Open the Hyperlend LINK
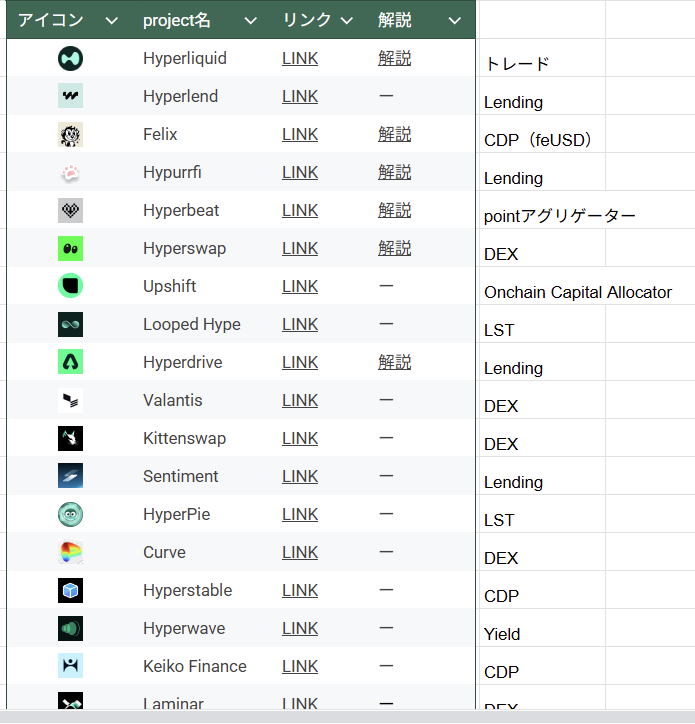The width and height of the screenshot is (695, 724). (300, 97)
